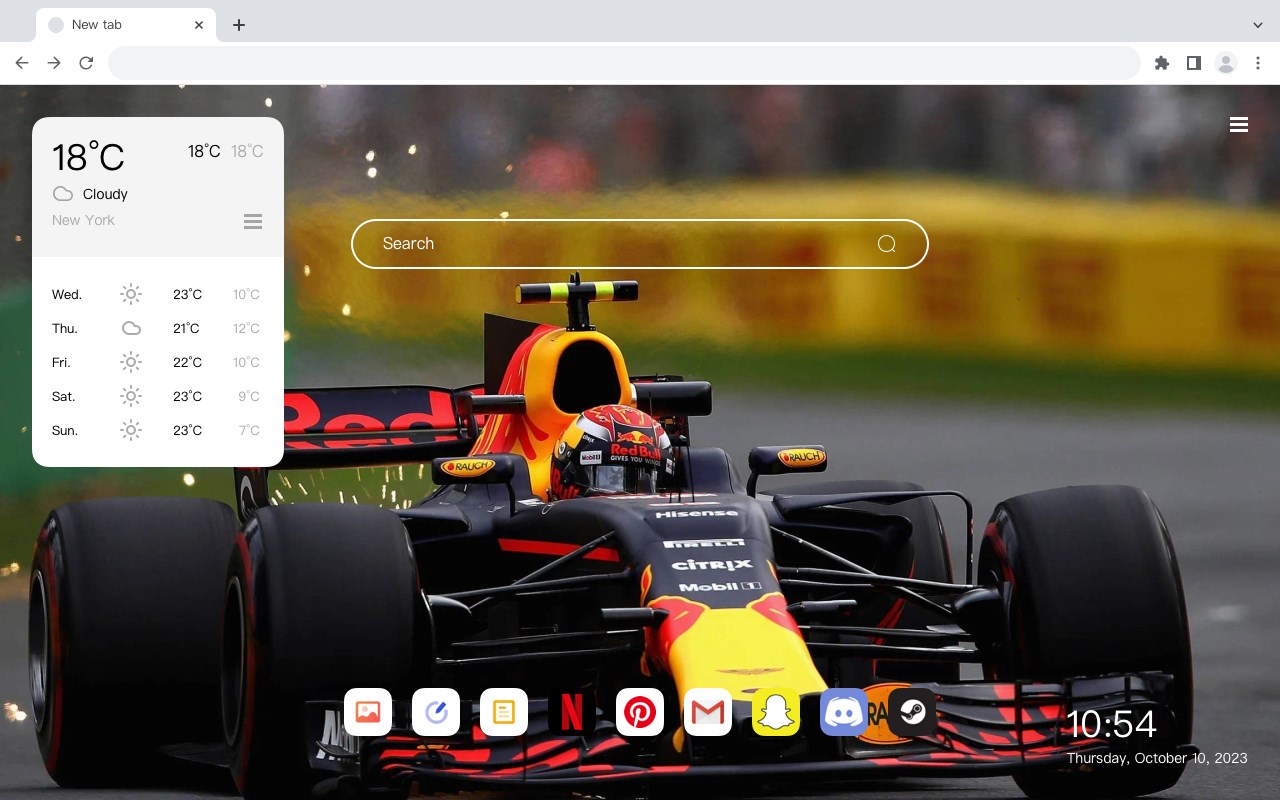
Task: Select the New tab tab
Action: 126,25
